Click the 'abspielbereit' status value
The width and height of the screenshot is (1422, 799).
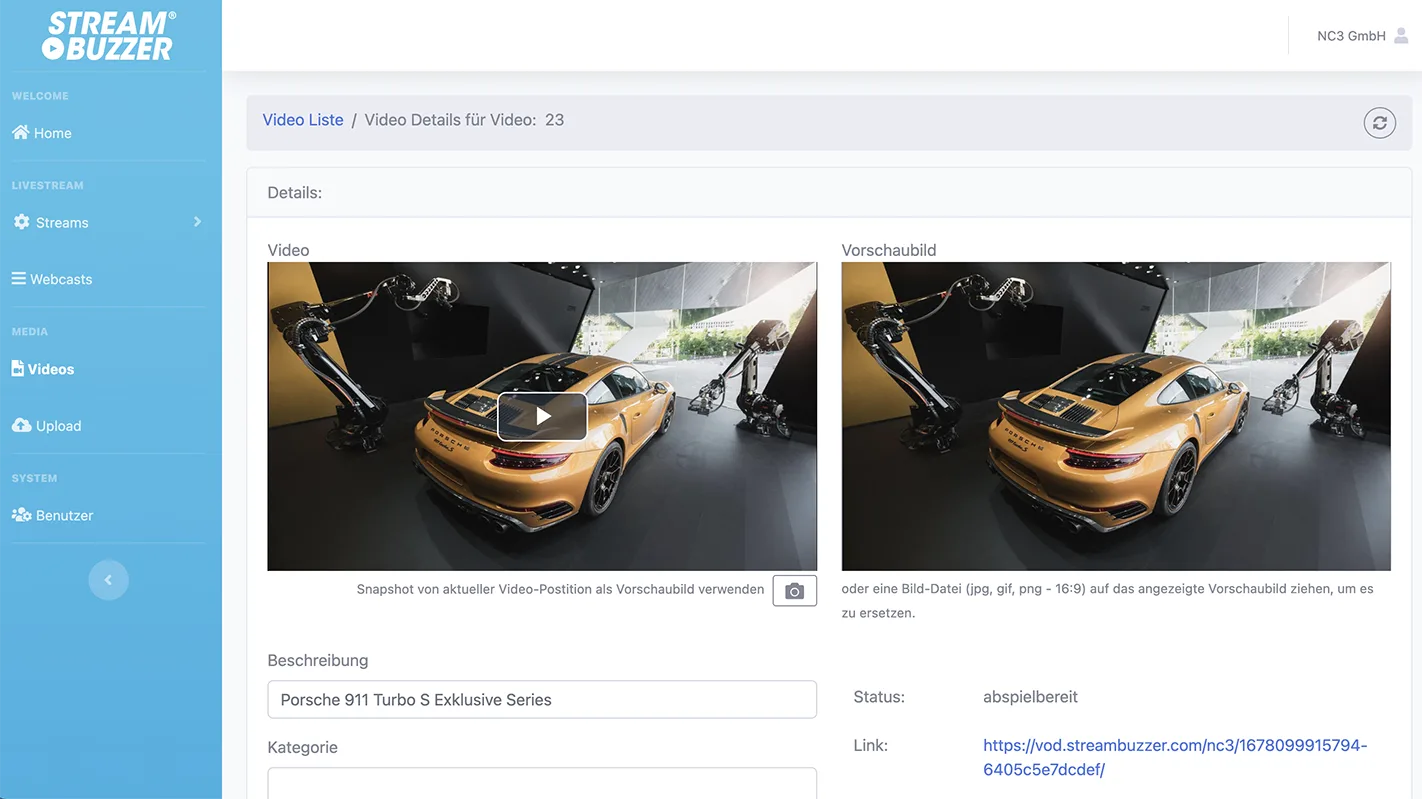click(1030, 697)
